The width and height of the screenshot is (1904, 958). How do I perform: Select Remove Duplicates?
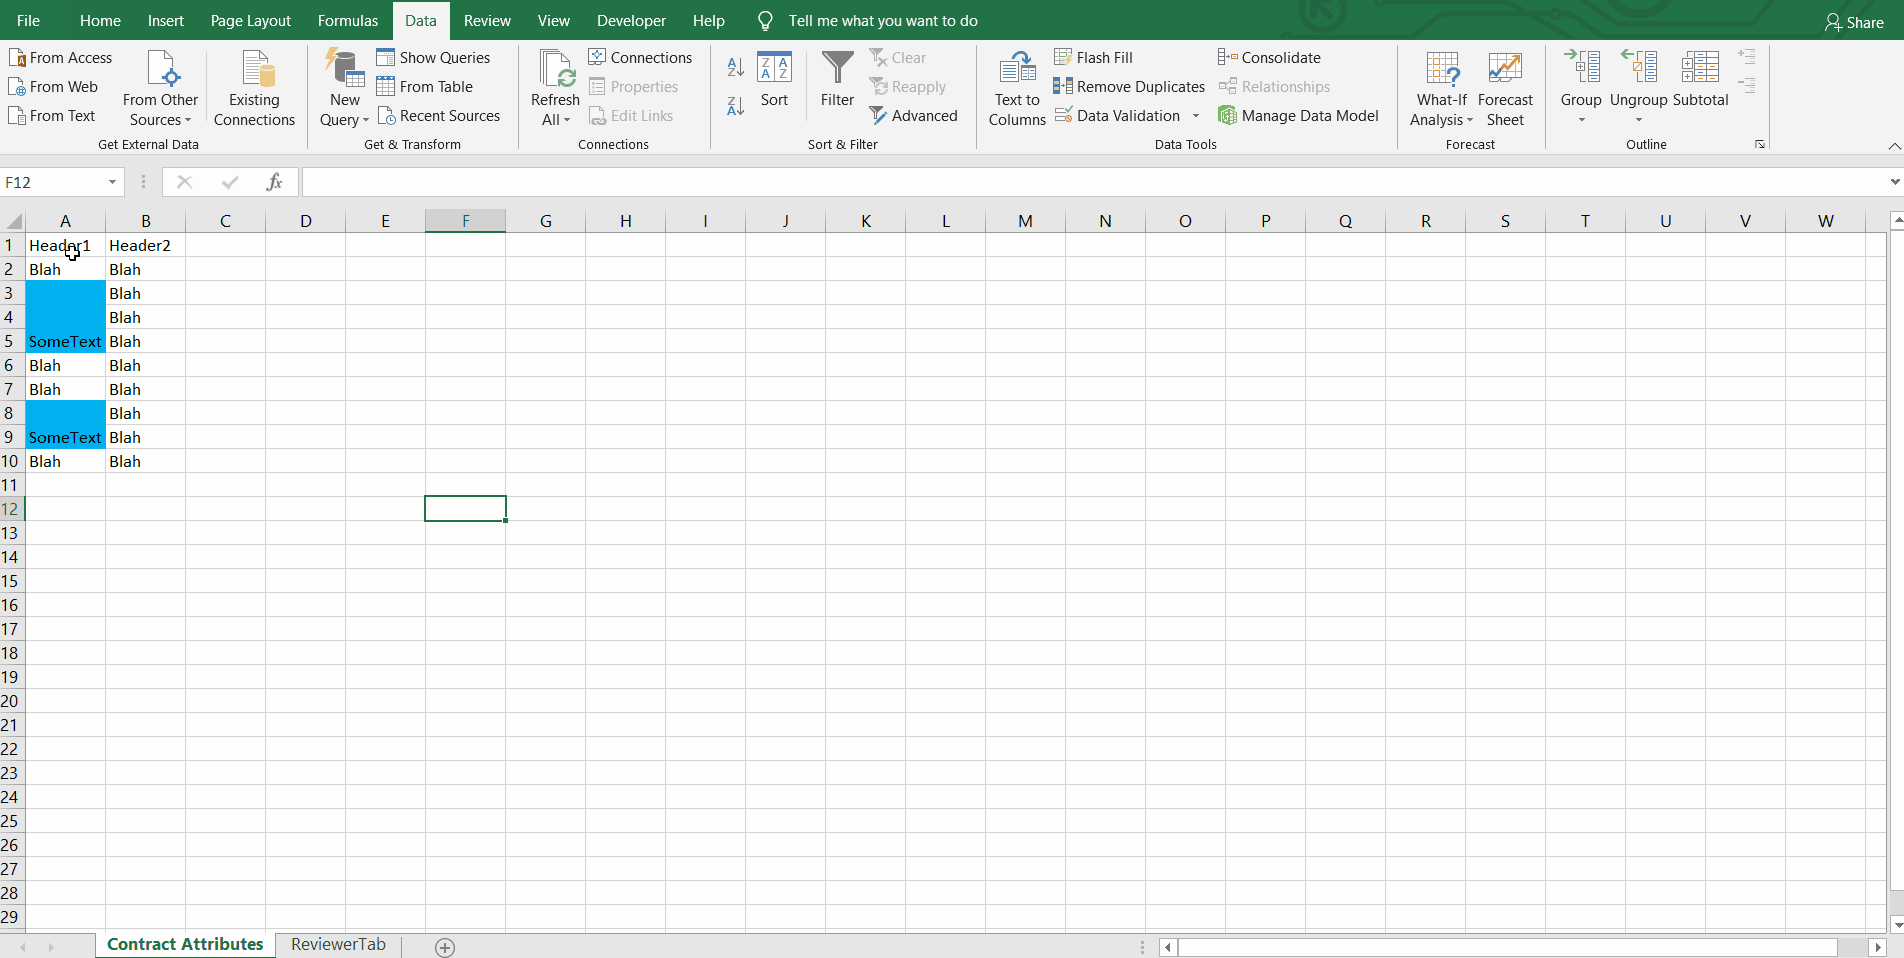1128,86
